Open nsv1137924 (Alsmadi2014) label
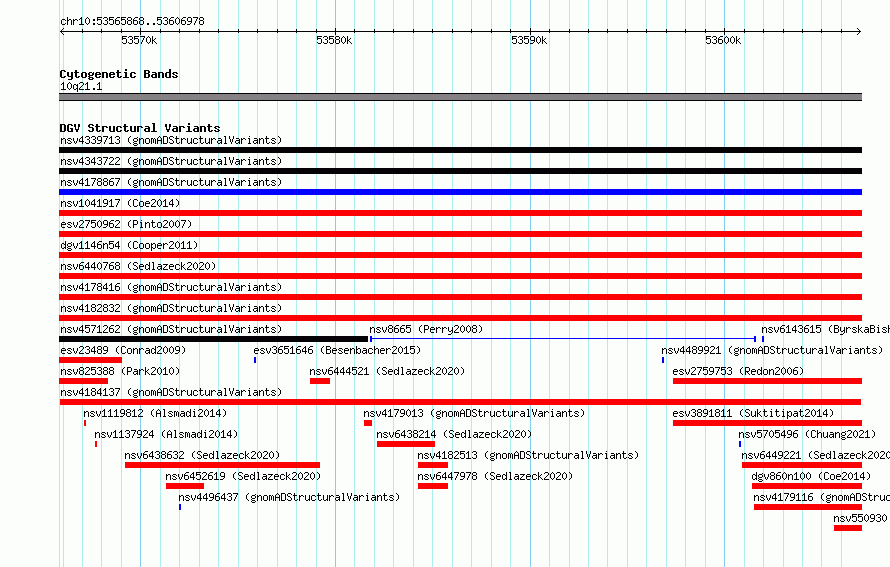 166,434
